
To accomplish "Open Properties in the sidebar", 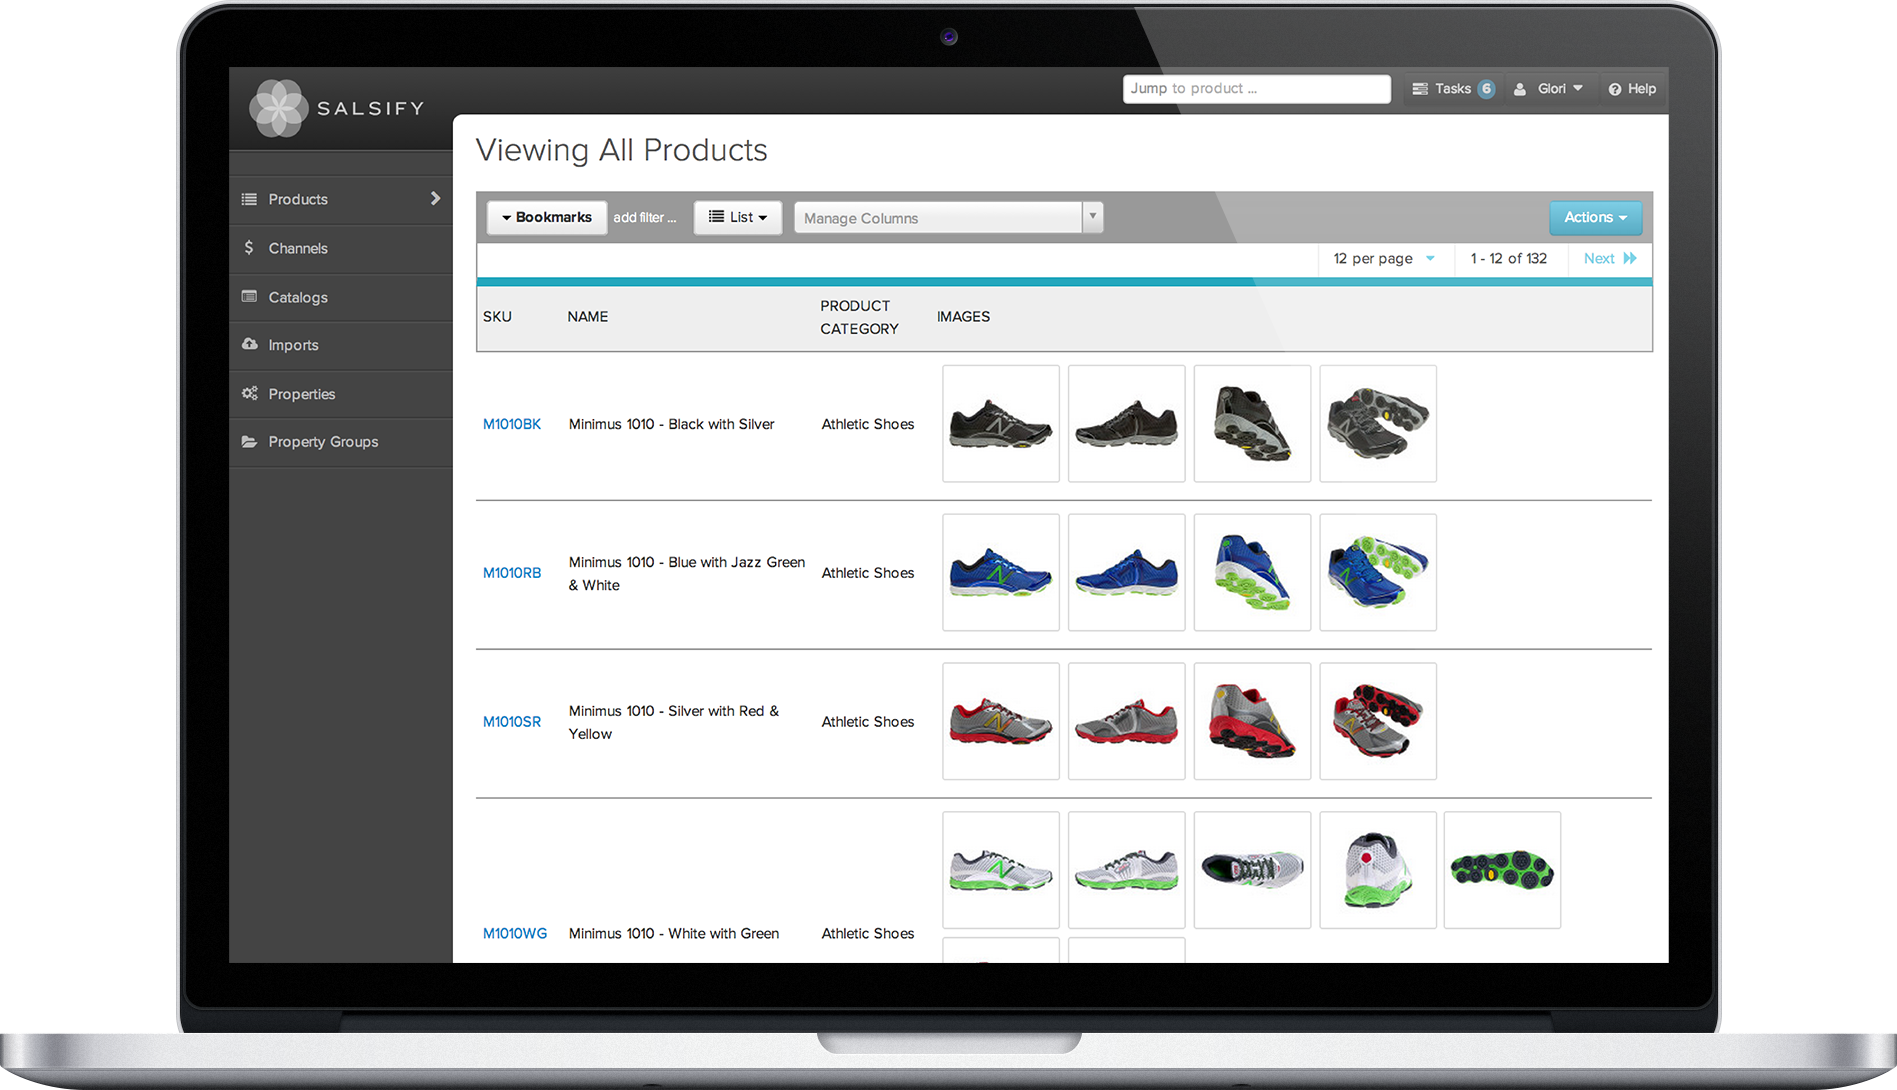I will tap(341, 394).
